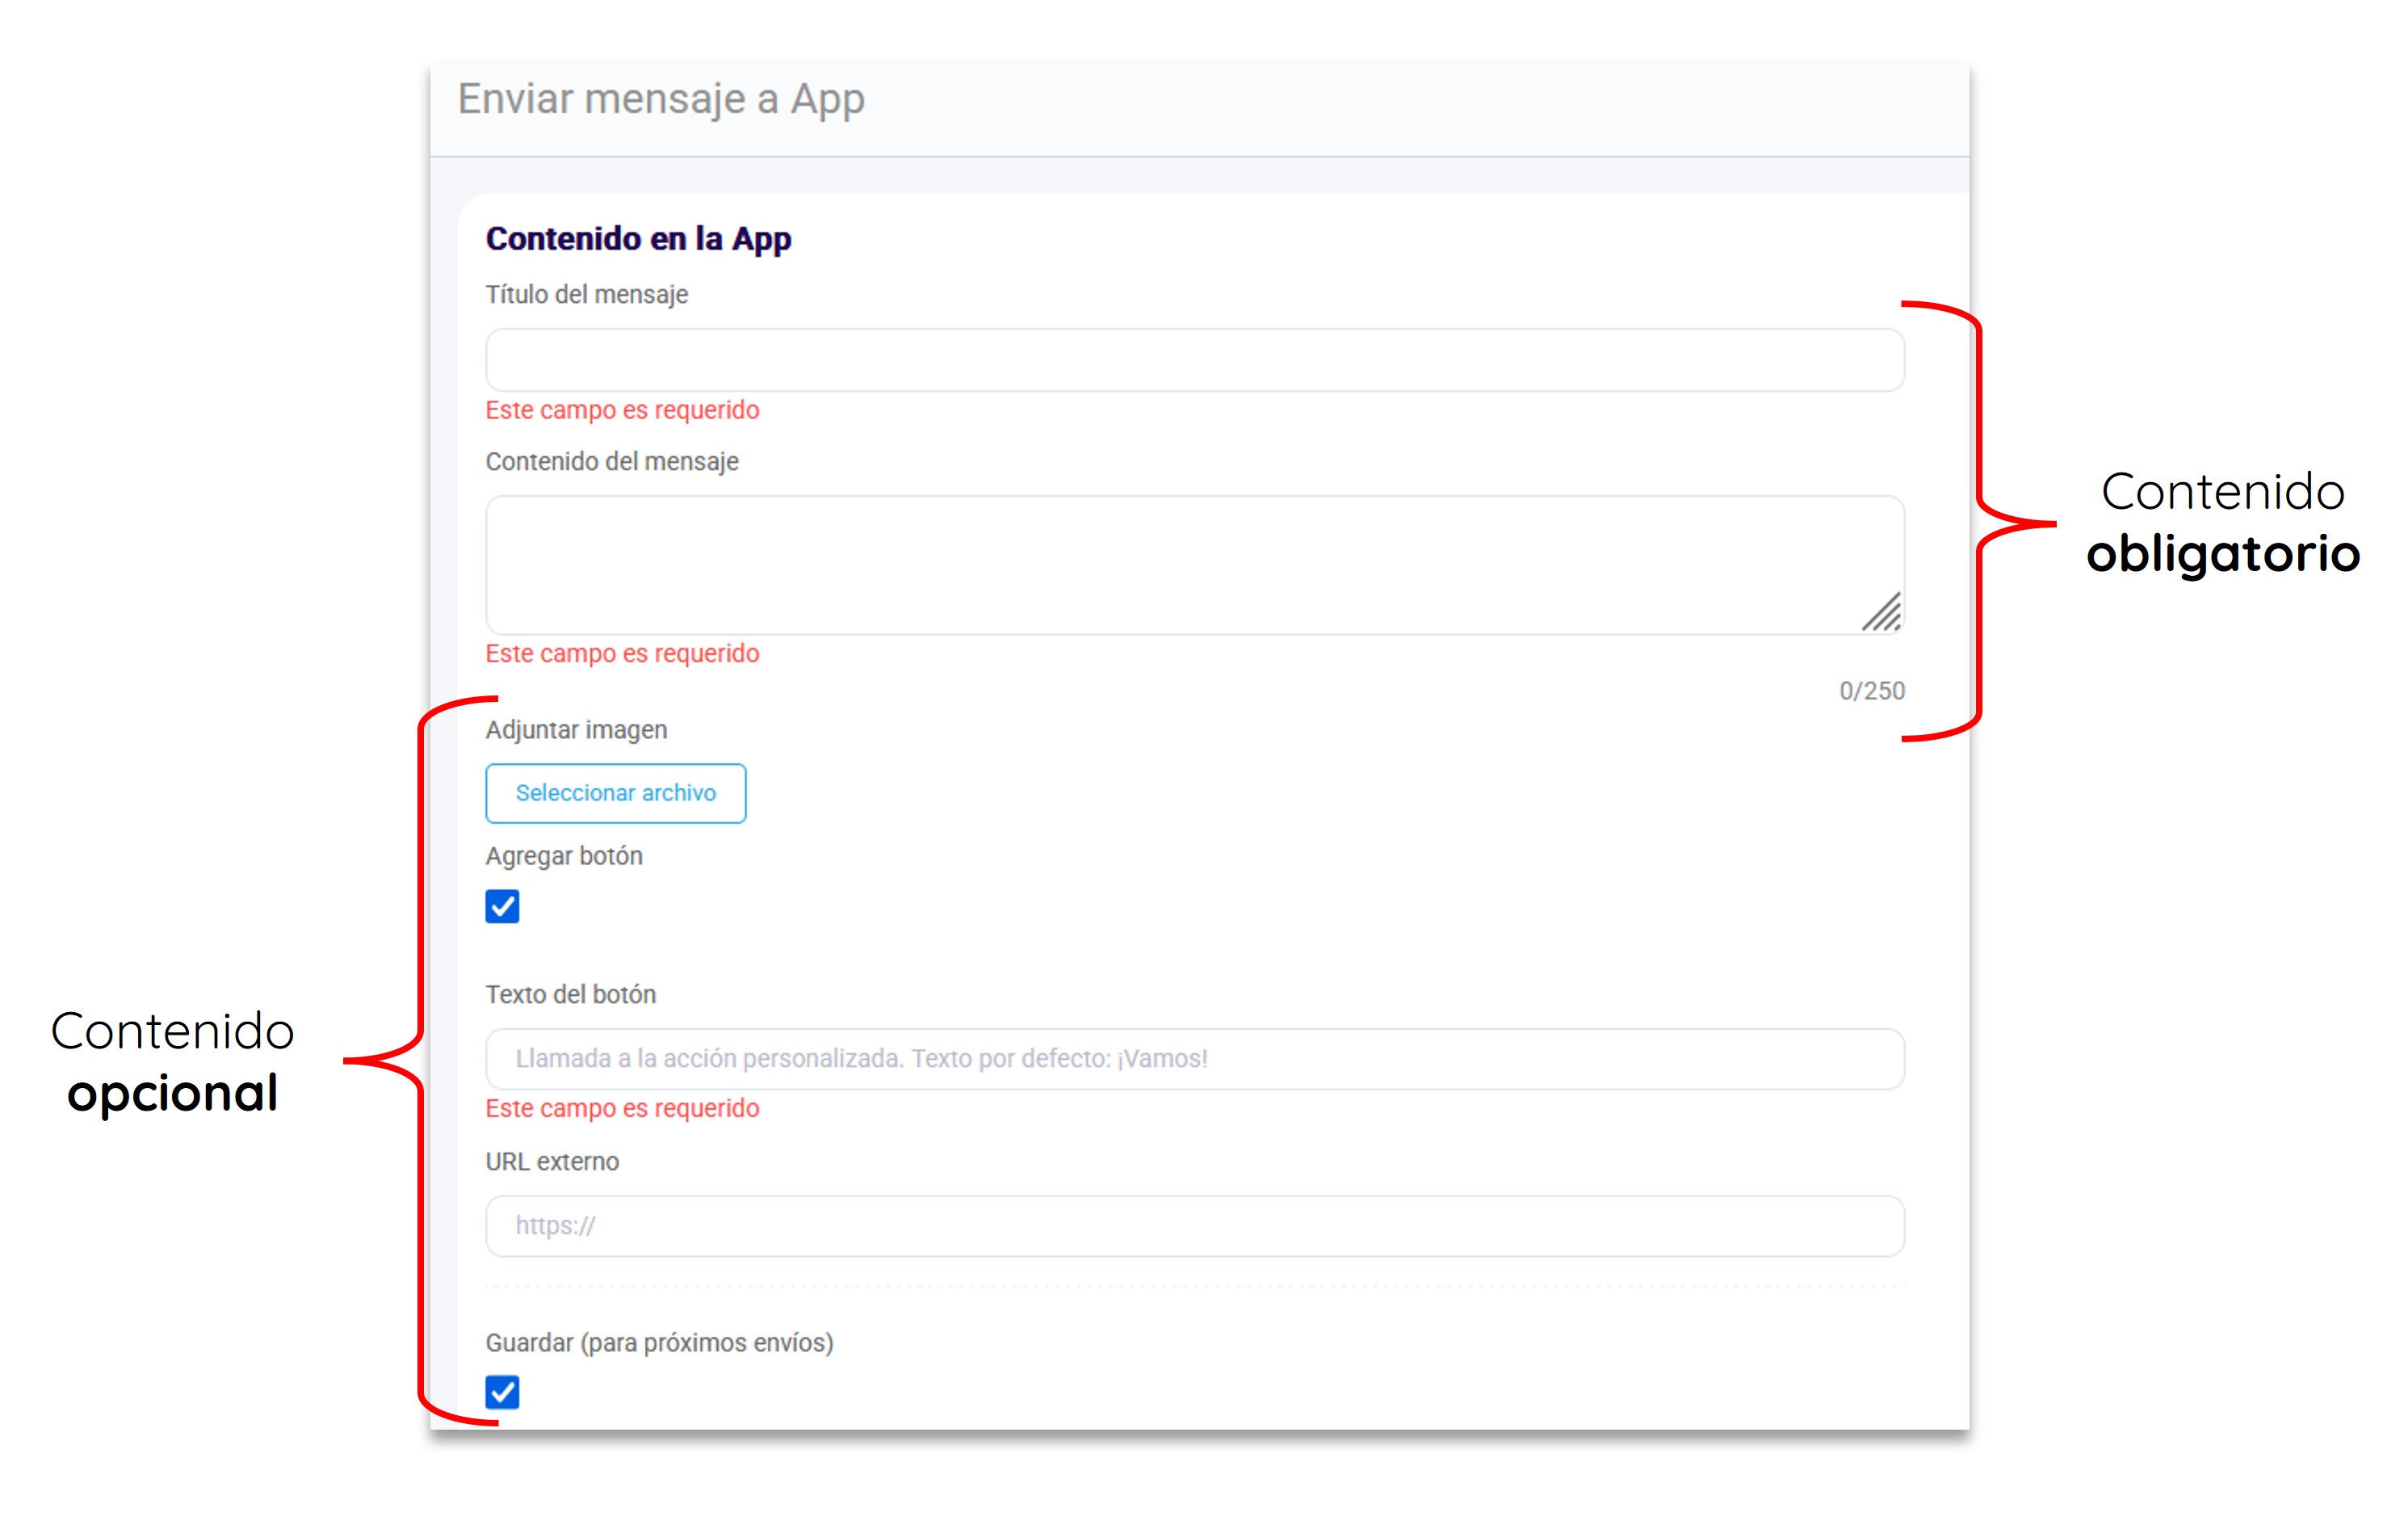Click the Guardar (para próximos envíos) label
Viewport: 2408px width, 1529px height.
tap(659, 1343)
